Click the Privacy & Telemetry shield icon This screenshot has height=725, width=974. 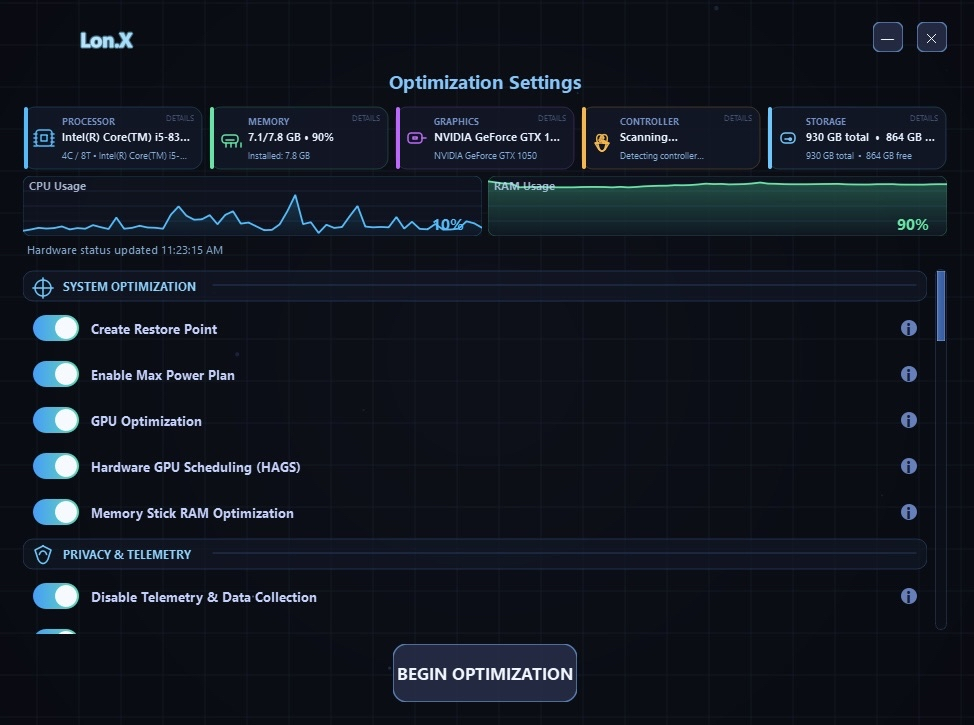point(42,554)
